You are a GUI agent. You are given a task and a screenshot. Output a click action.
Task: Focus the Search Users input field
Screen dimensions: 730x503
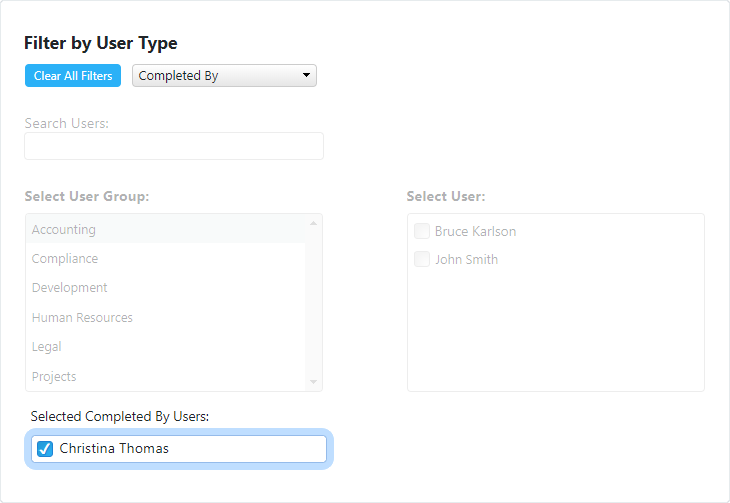(174, 146)
